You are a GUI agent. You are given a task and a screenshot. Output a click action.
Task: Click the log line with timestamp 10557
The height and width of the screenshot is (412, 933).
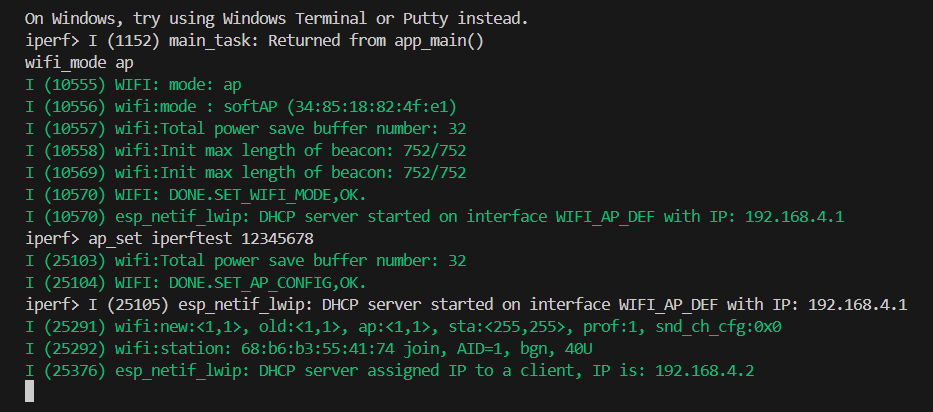(245, 128)
